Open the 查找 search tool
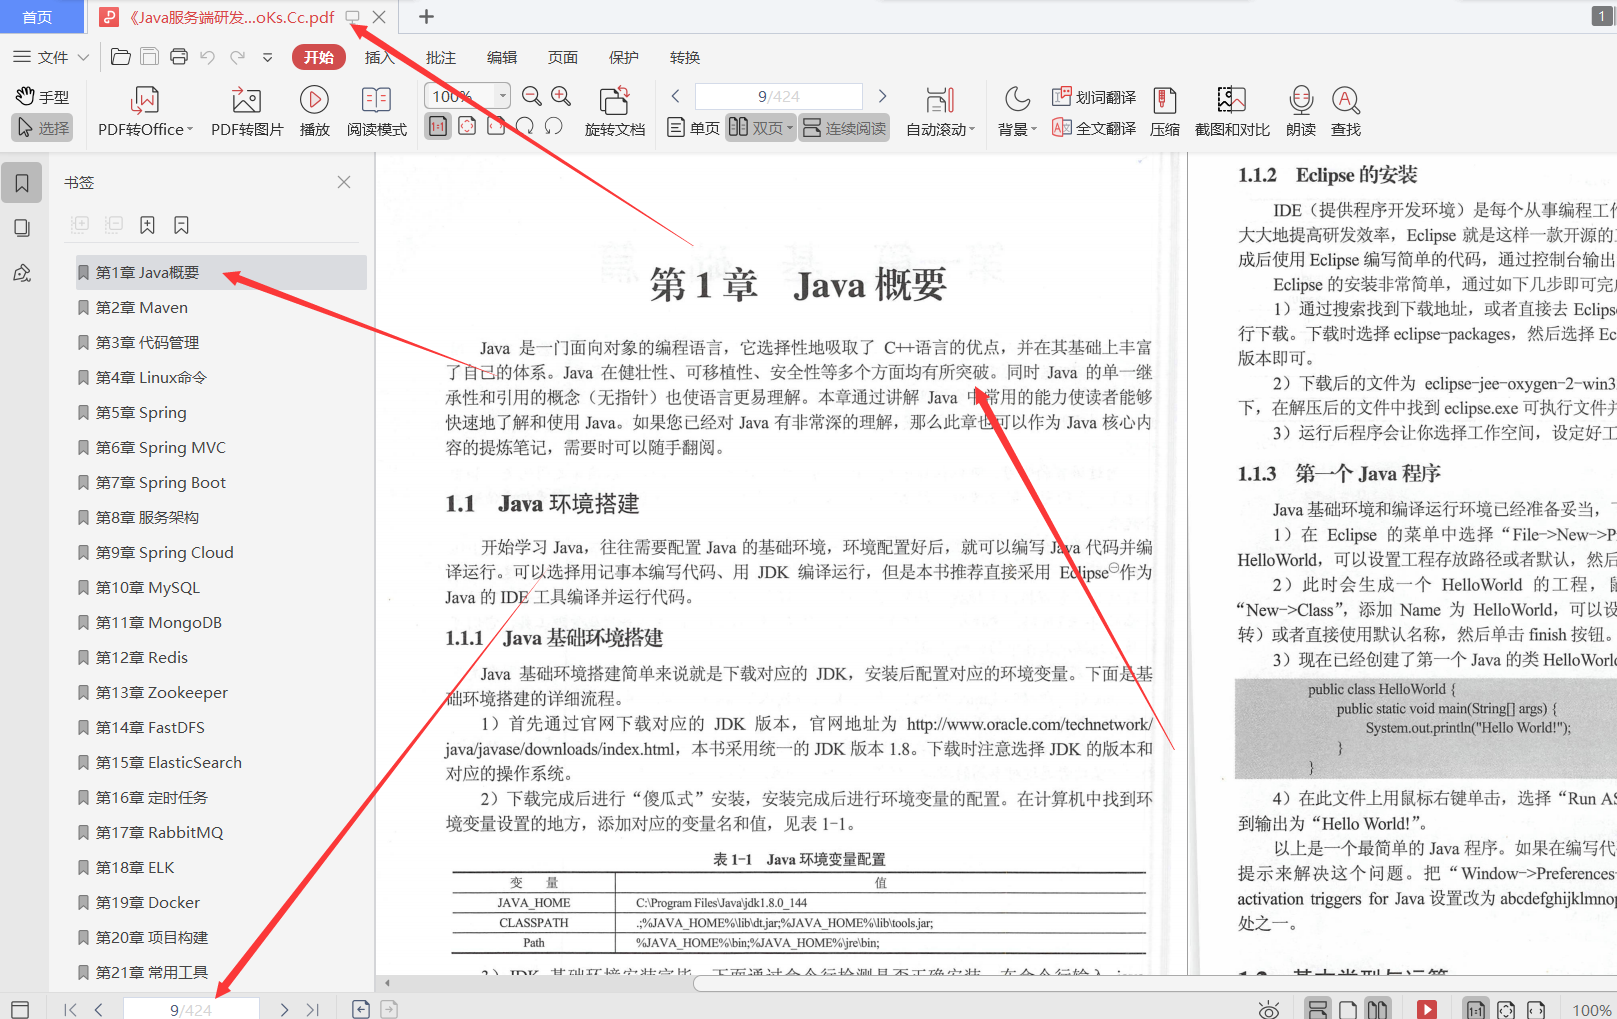The image size is (1617, 1019). (x=1345, y=110)
